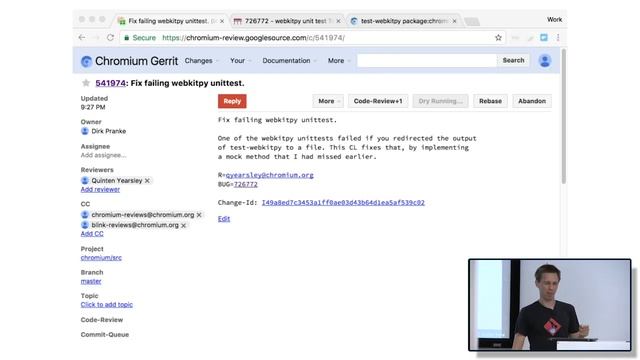Open the Change-Id hash link
Image resolution: width=640 pixels, height=360 pixels.
click(x=343, y=202)
